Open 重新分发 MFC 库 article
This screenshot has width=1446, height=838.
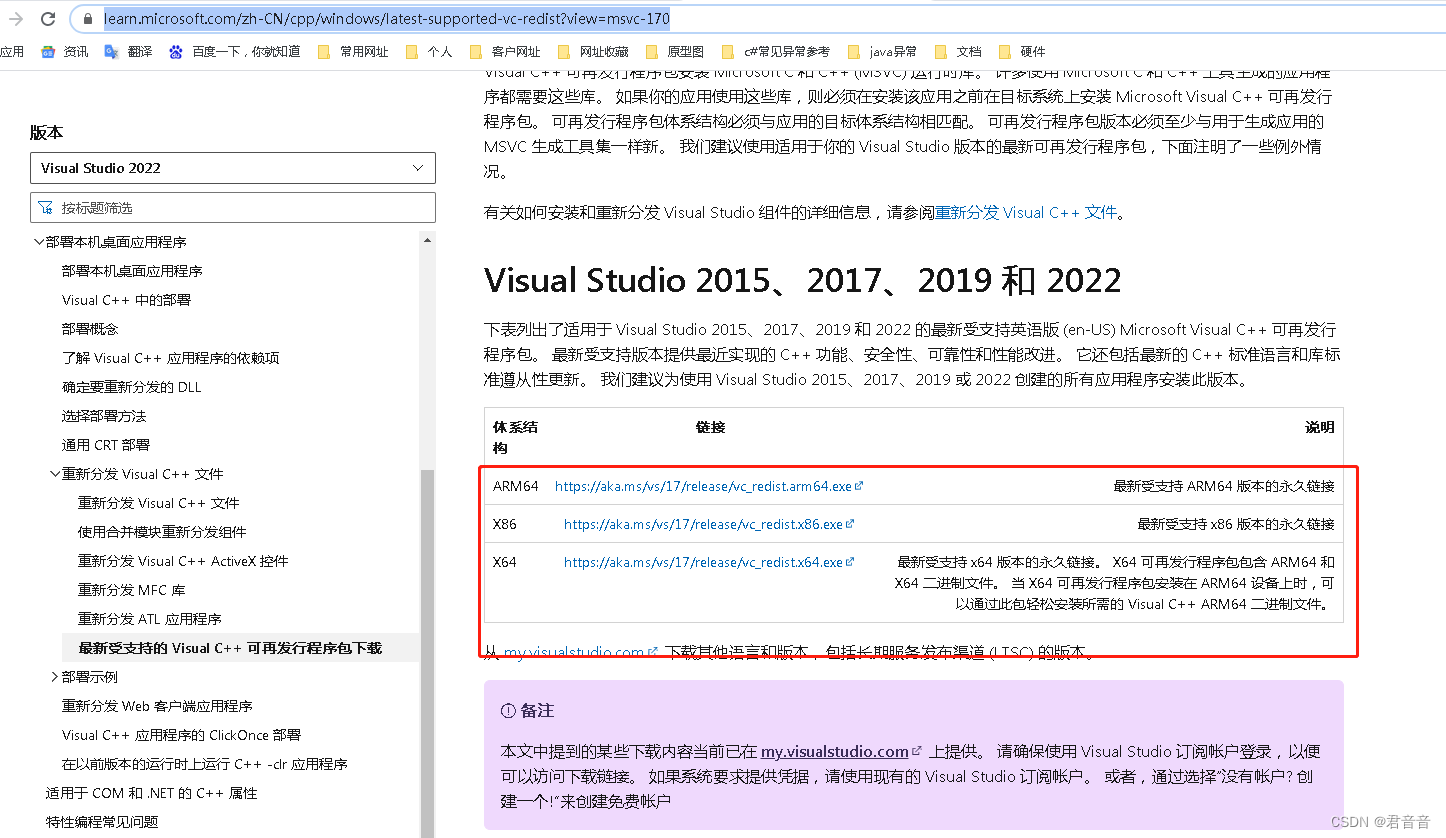pyautogui.click(x=132, y=590)
